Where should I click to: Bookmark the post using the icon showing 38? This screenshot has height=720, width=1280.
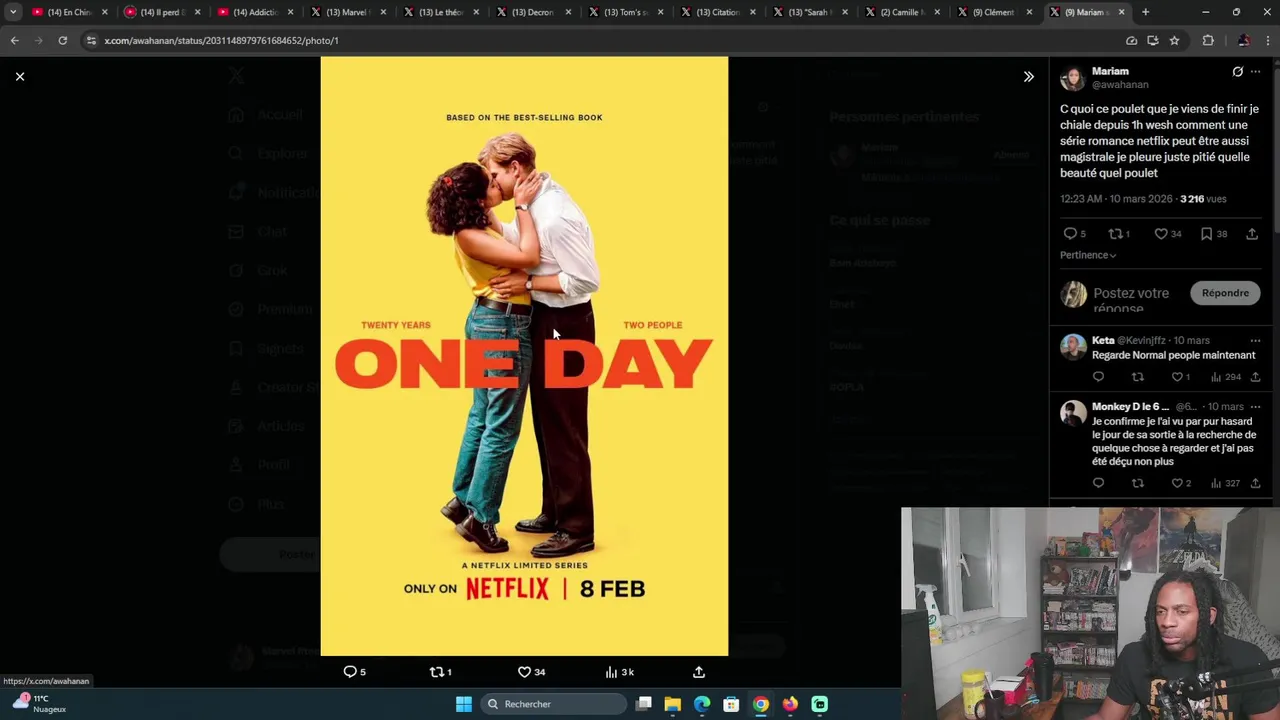click(1206, 234)
